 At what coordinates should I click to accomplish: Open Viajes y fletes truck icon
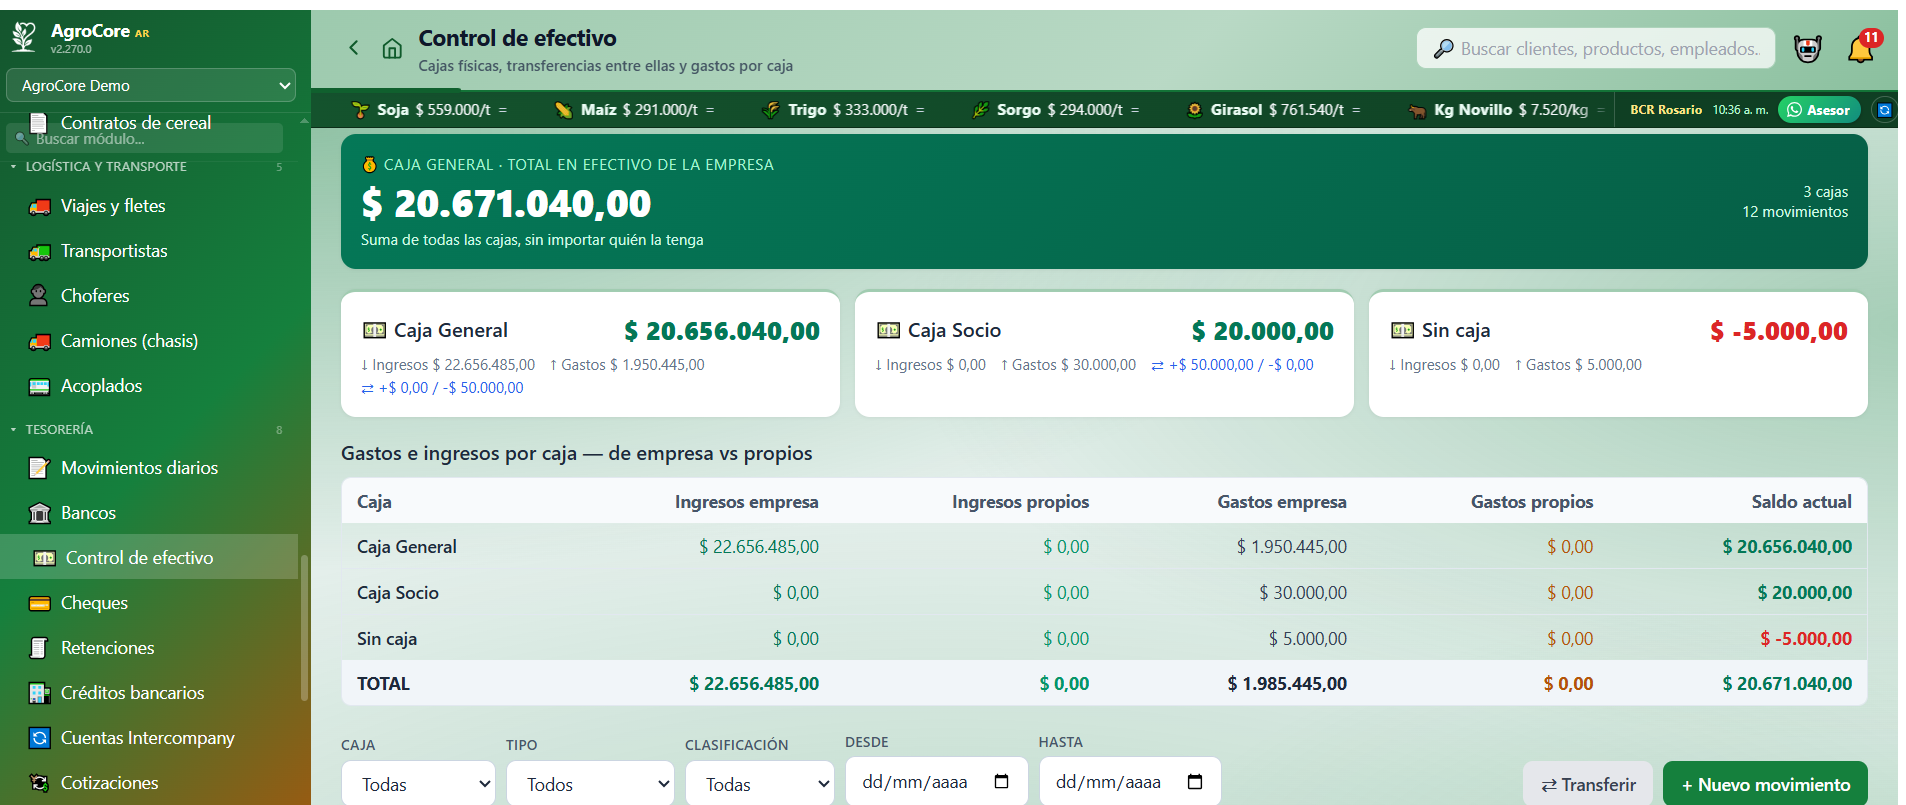pos(40,206)
